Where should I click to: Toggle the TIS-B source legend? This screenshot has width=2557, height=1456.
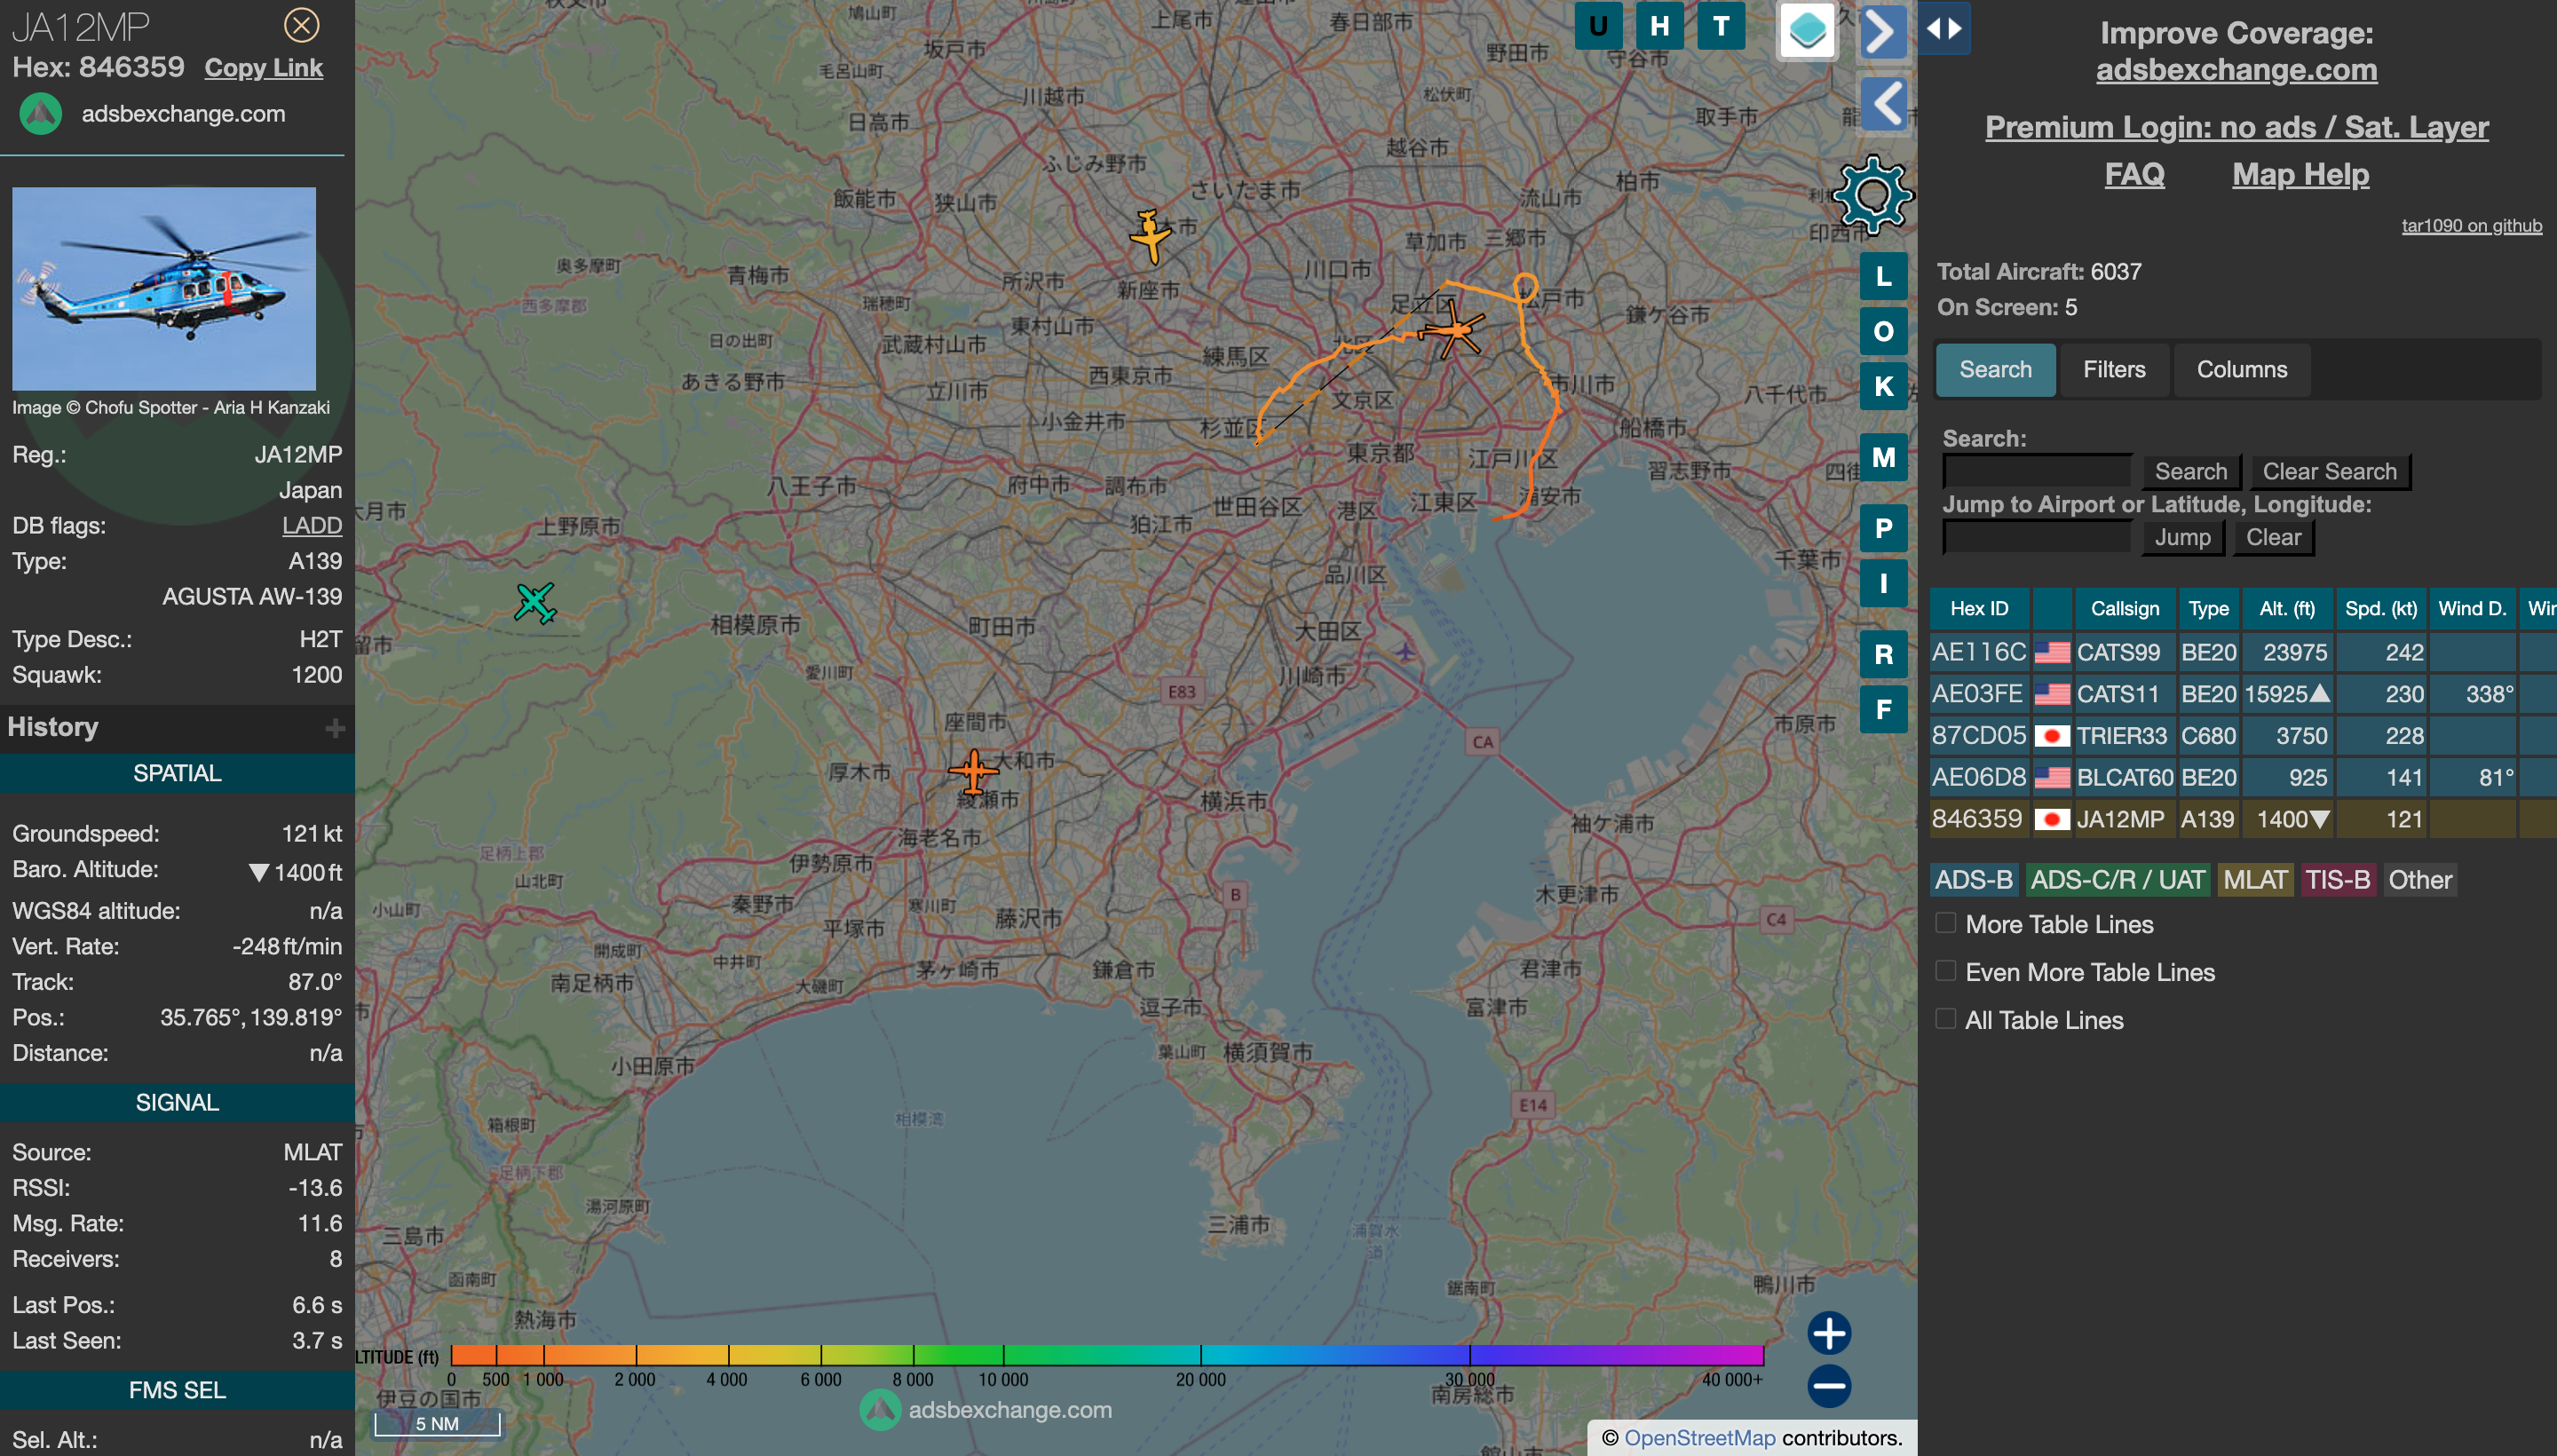pyautogui.click(x=2337, y=880)
